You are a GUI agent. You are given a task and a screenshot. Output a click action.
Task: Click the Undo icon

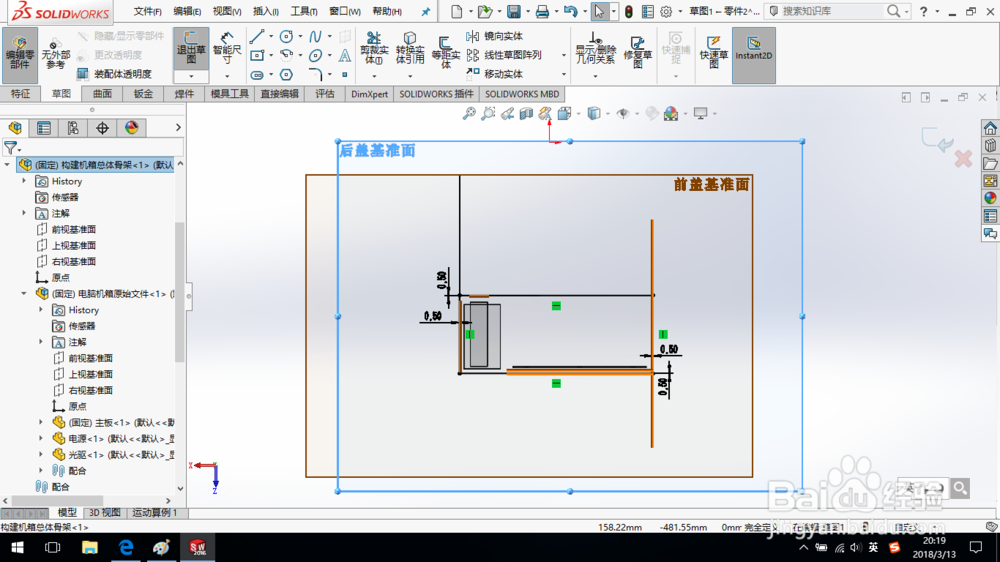570,11
